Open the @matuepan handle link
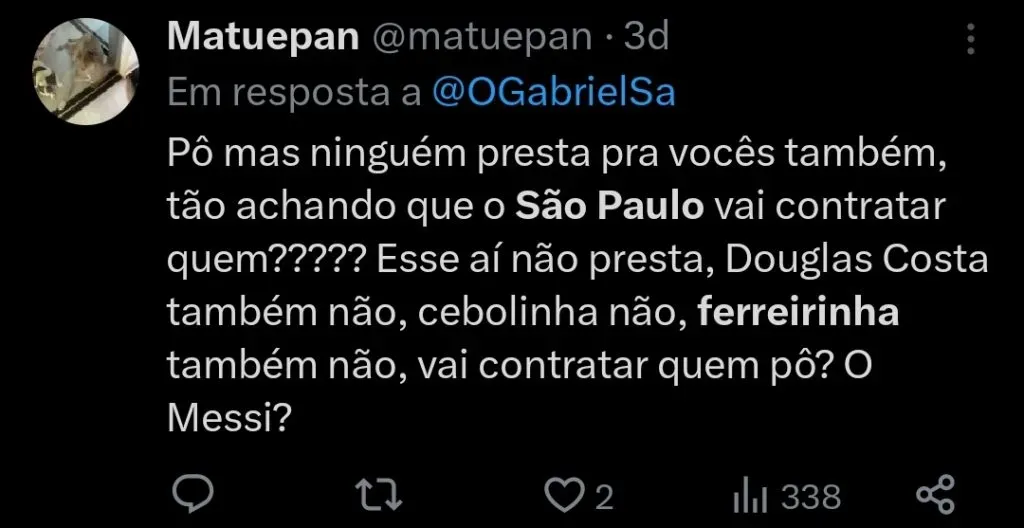Viewport: 1024px width, 528px height. [x=483, y=38]
